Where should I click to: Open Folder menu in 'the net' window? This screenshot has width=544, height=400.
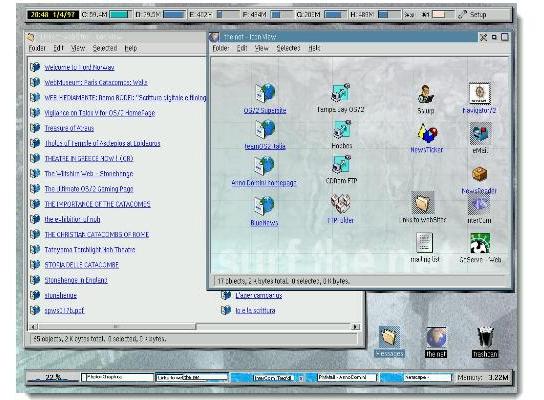tap(220, 48)
